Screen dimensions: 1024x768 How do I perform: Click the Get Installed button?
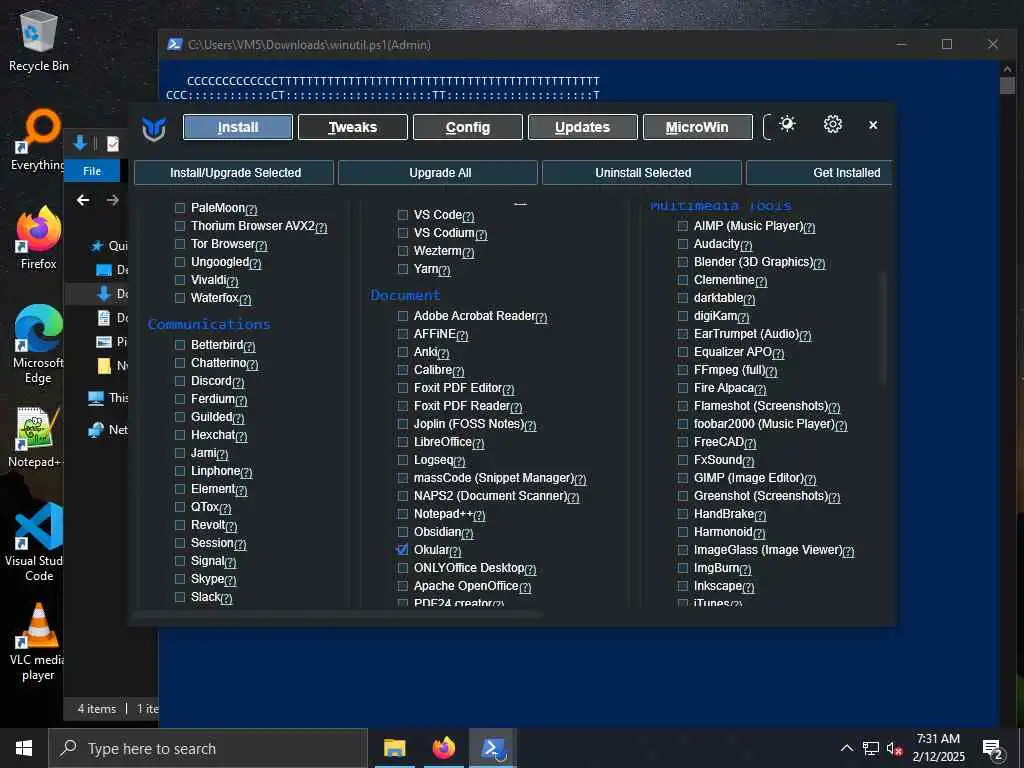coord(820,173)
